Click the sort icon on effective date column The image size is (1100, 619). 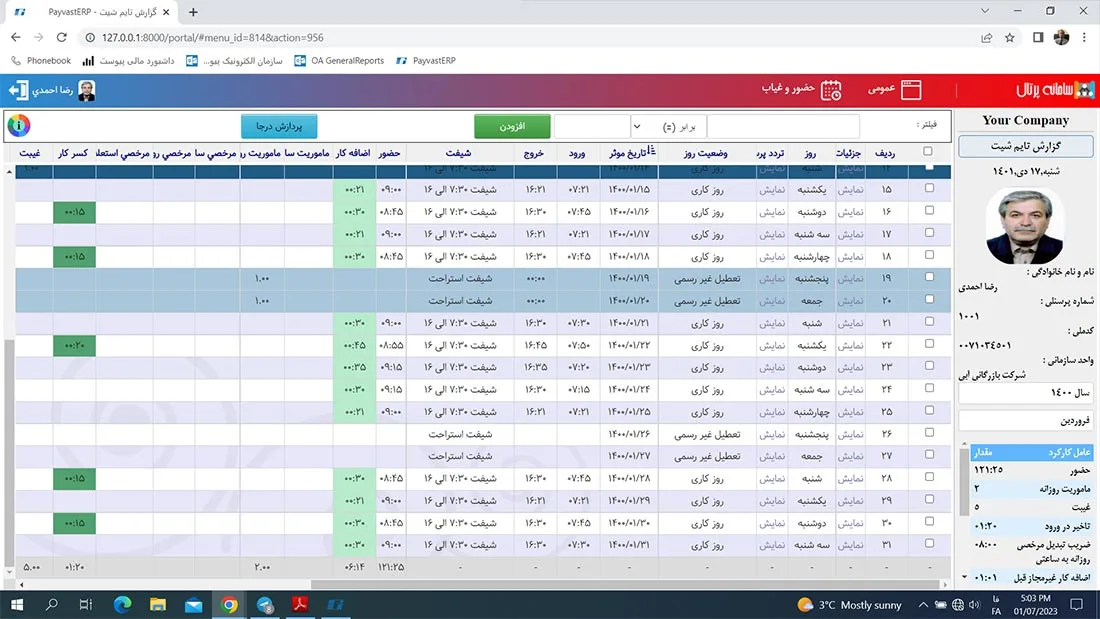[651, 153]
